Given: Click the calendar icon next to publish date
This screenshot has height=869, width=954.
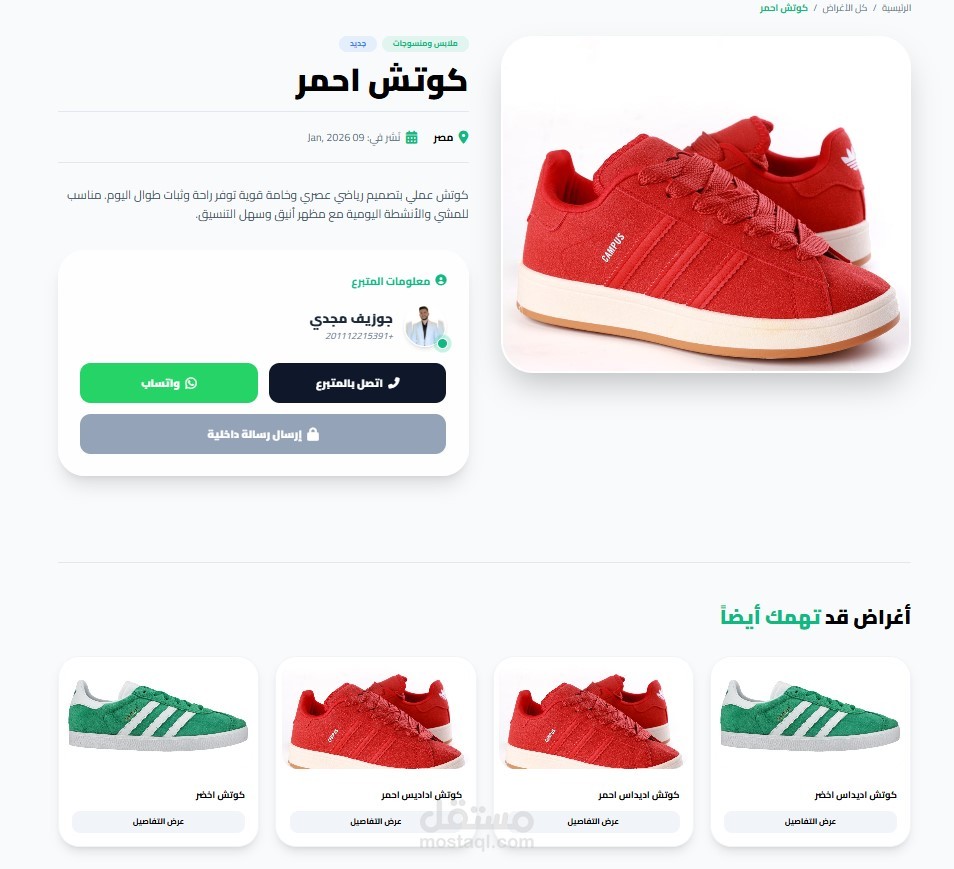Looking at the screenshot, I should (x=412, y=138).
